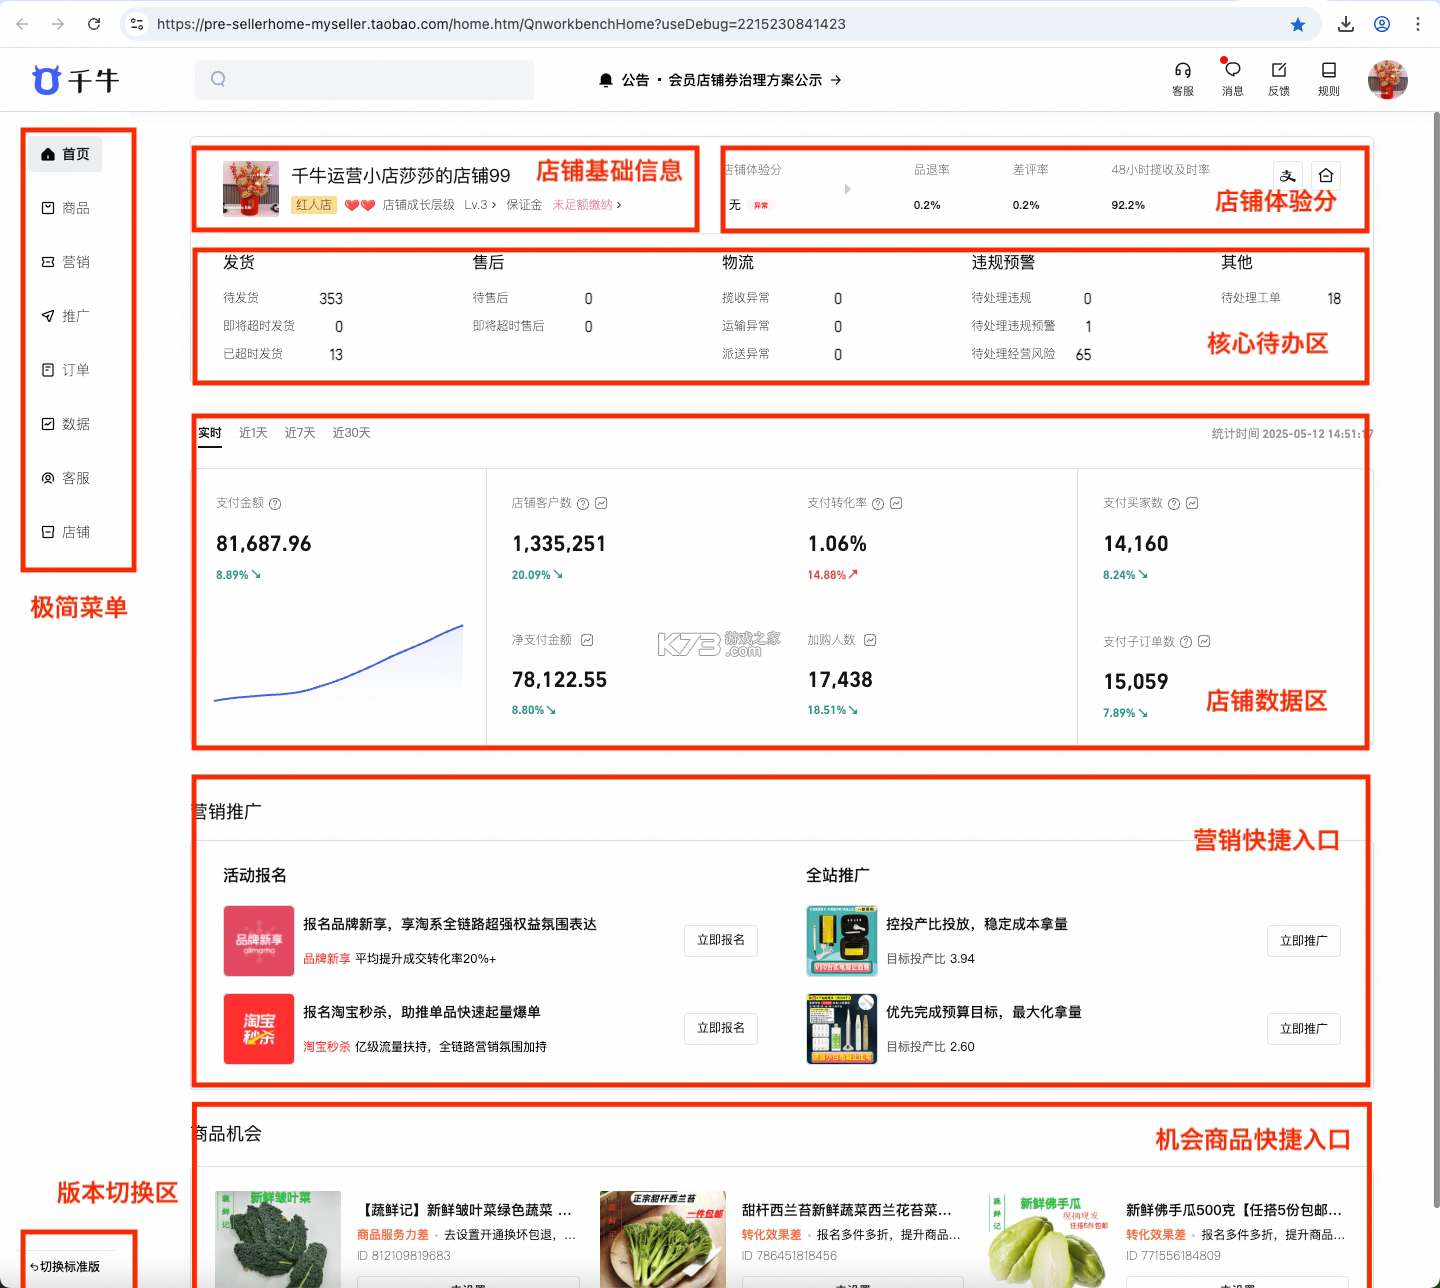Click the help icon beside 支付子订单数

[1186, 642]
